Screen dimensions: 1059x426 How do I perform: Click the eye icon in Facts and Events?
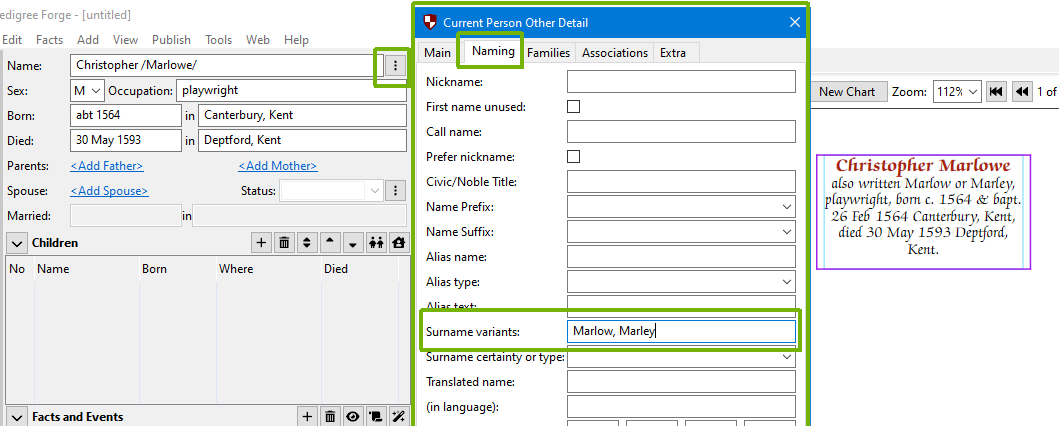click(x=352, y=417)
